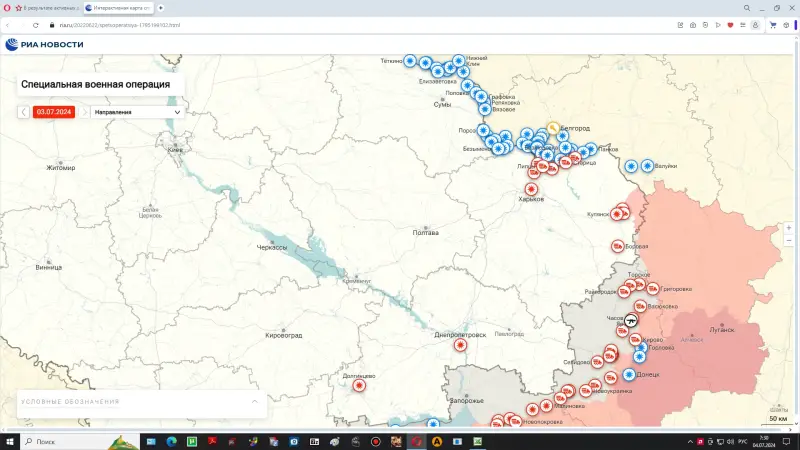800x450 pixels.
Task: Open a new browser tab
Action: [x=161, y=7]
